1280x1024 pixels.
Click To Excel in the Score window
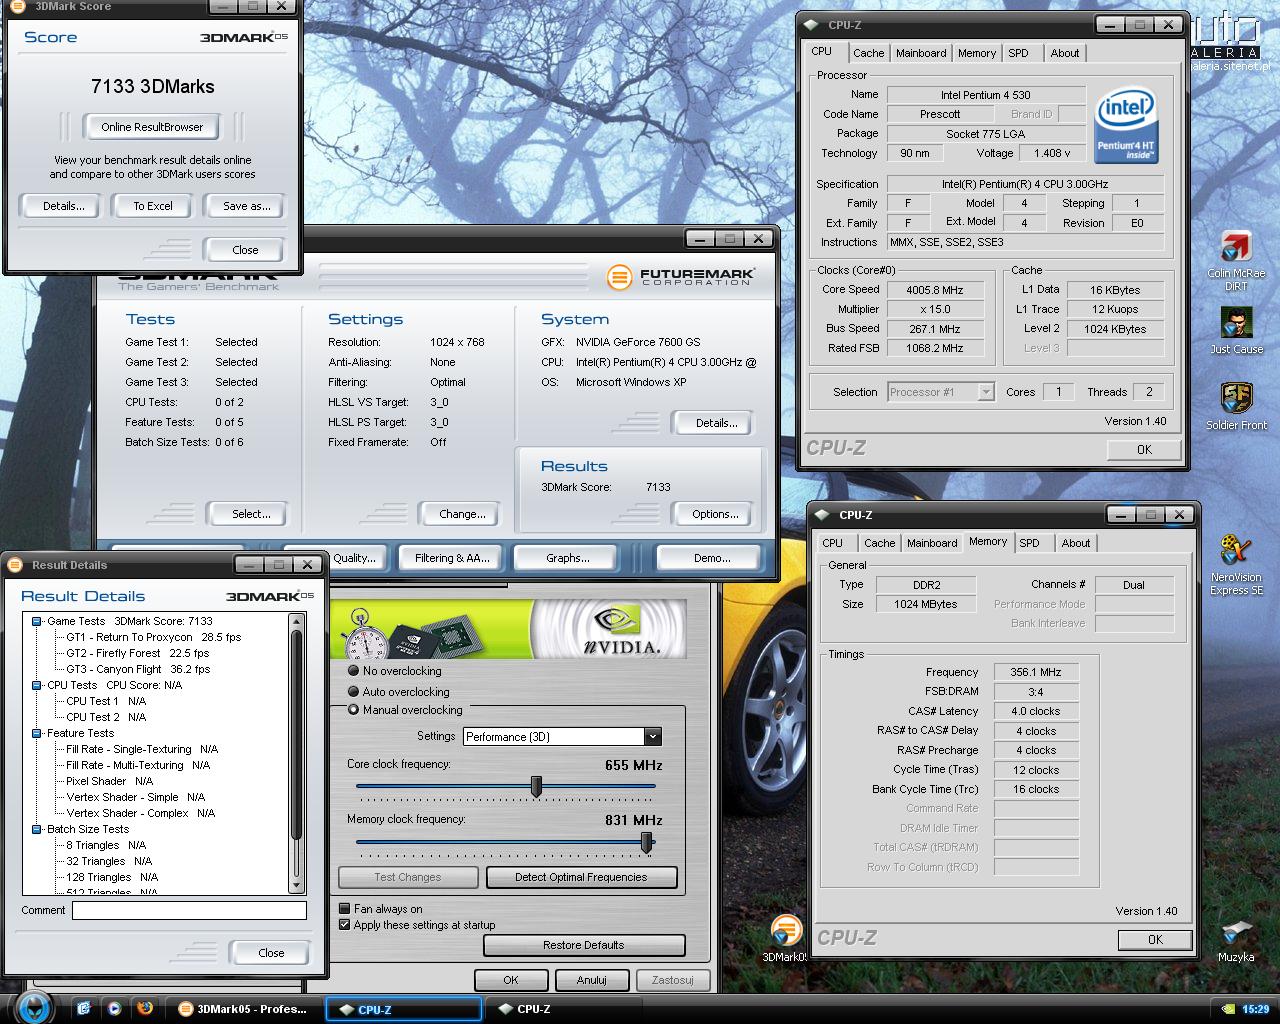[153, 206]
